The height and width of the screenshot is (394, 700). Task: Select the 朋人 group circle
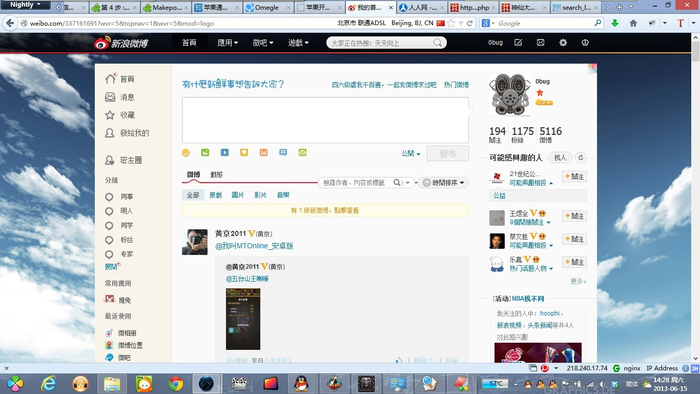click(x=109, y=211)
